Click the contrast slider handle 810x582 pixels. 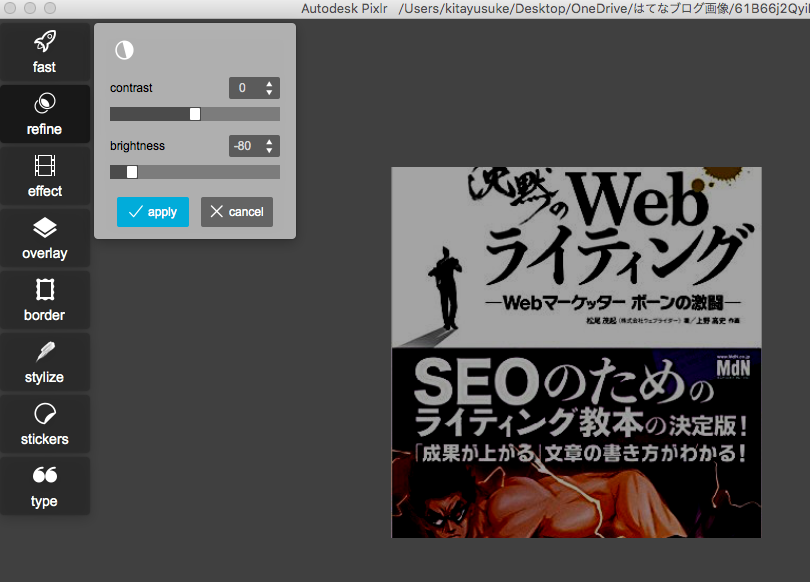[195, 114]
